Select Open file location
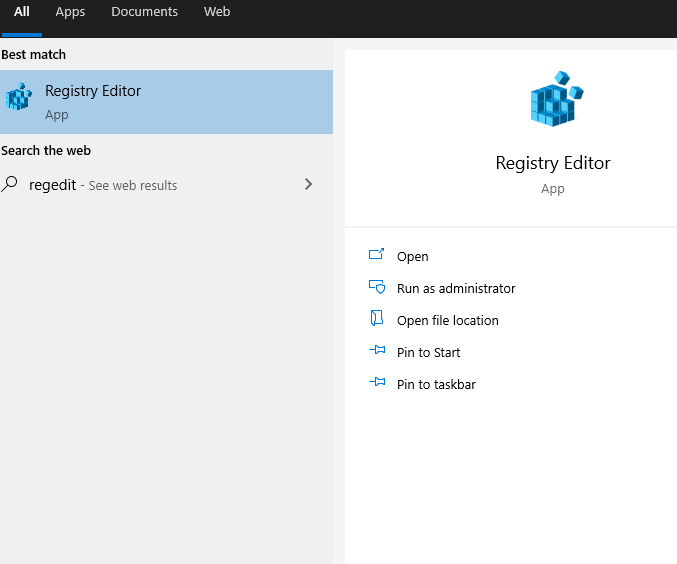Viewport: 677px width, 564px height. point(448,320)
